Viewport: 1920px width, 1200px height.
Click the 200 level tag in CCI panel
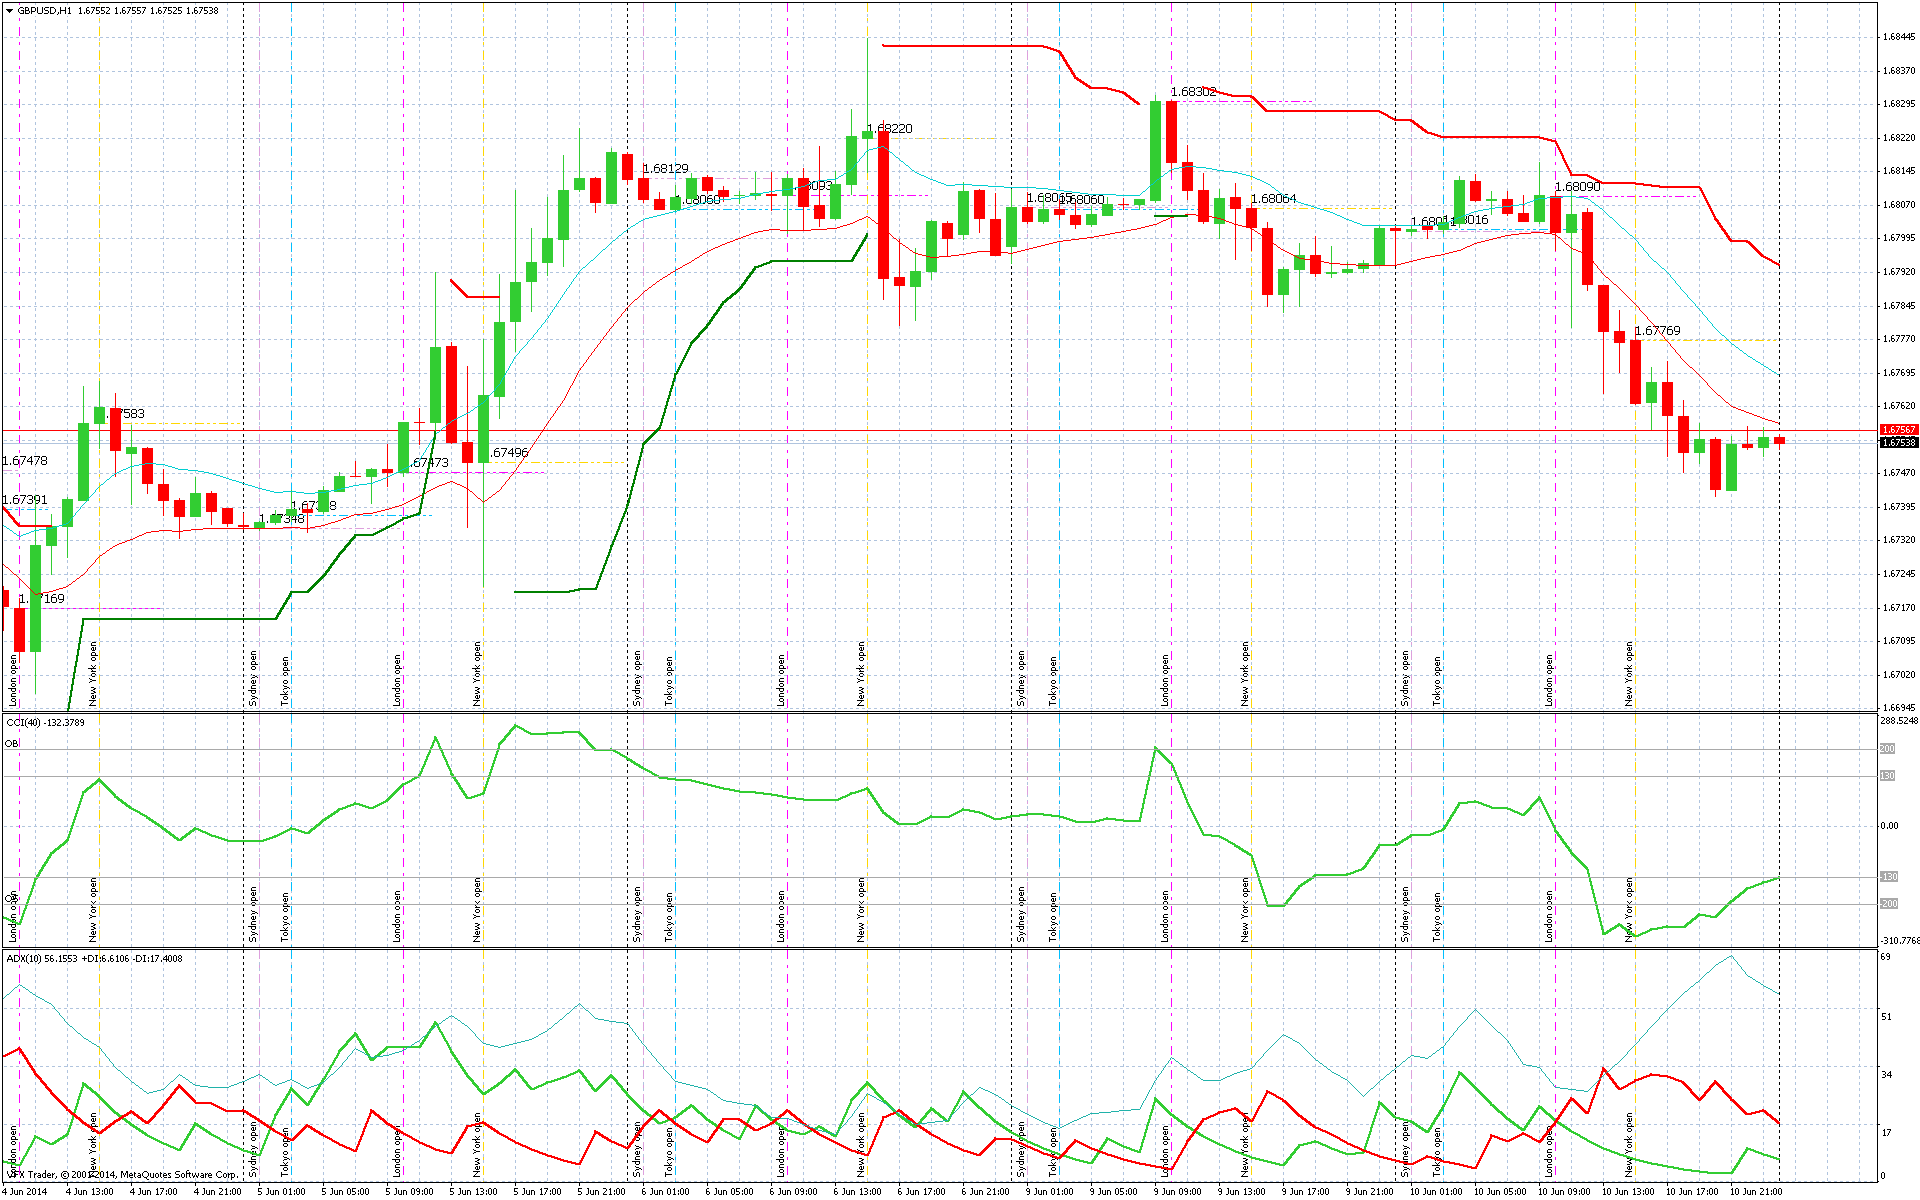[1887, 749]
